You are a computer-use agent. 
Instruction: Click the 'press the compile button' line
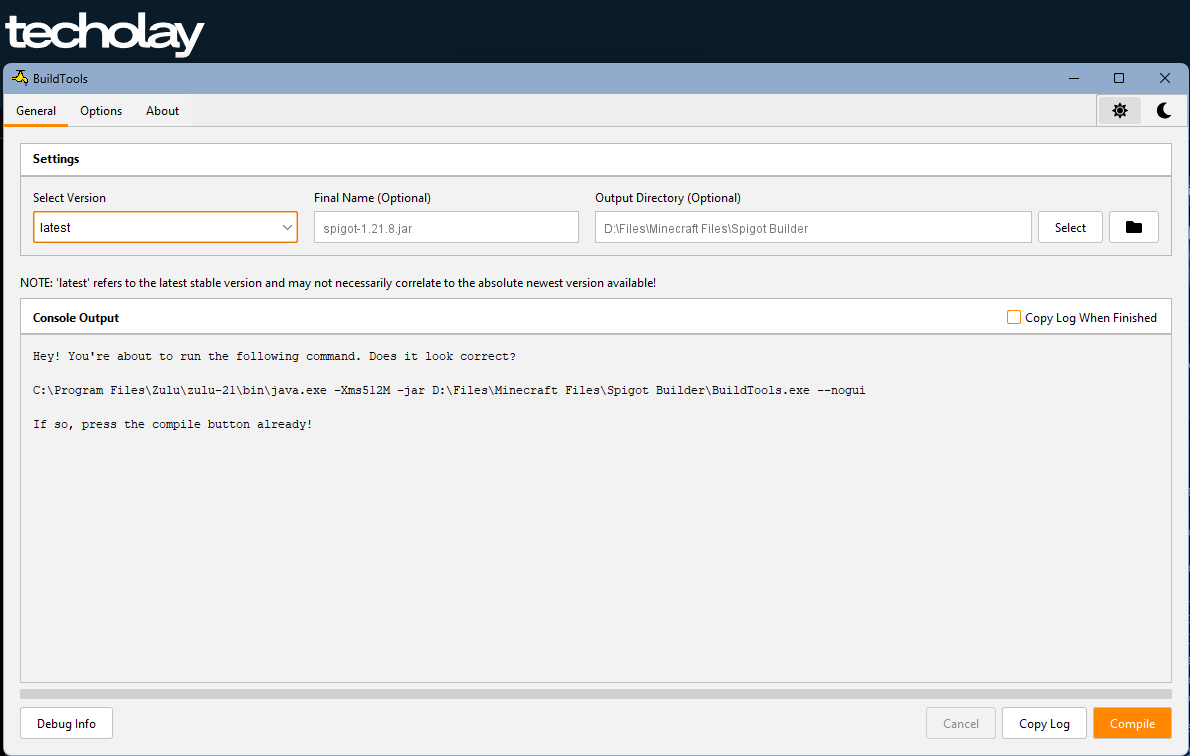(x=172, y=424)
